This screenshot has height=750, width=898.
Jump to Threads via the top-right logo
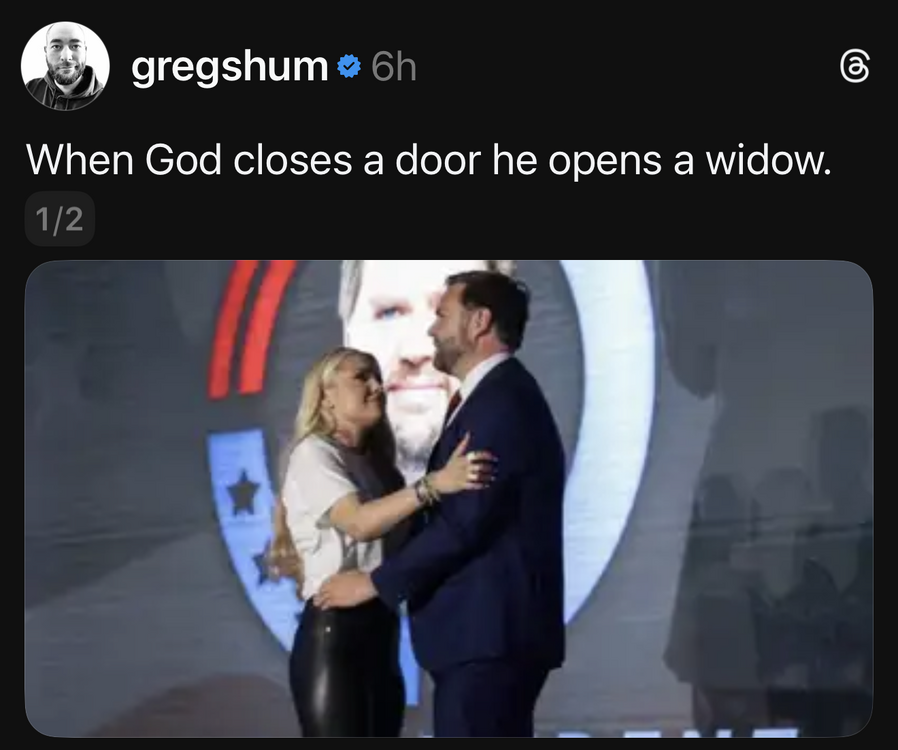tap(854, 66)
